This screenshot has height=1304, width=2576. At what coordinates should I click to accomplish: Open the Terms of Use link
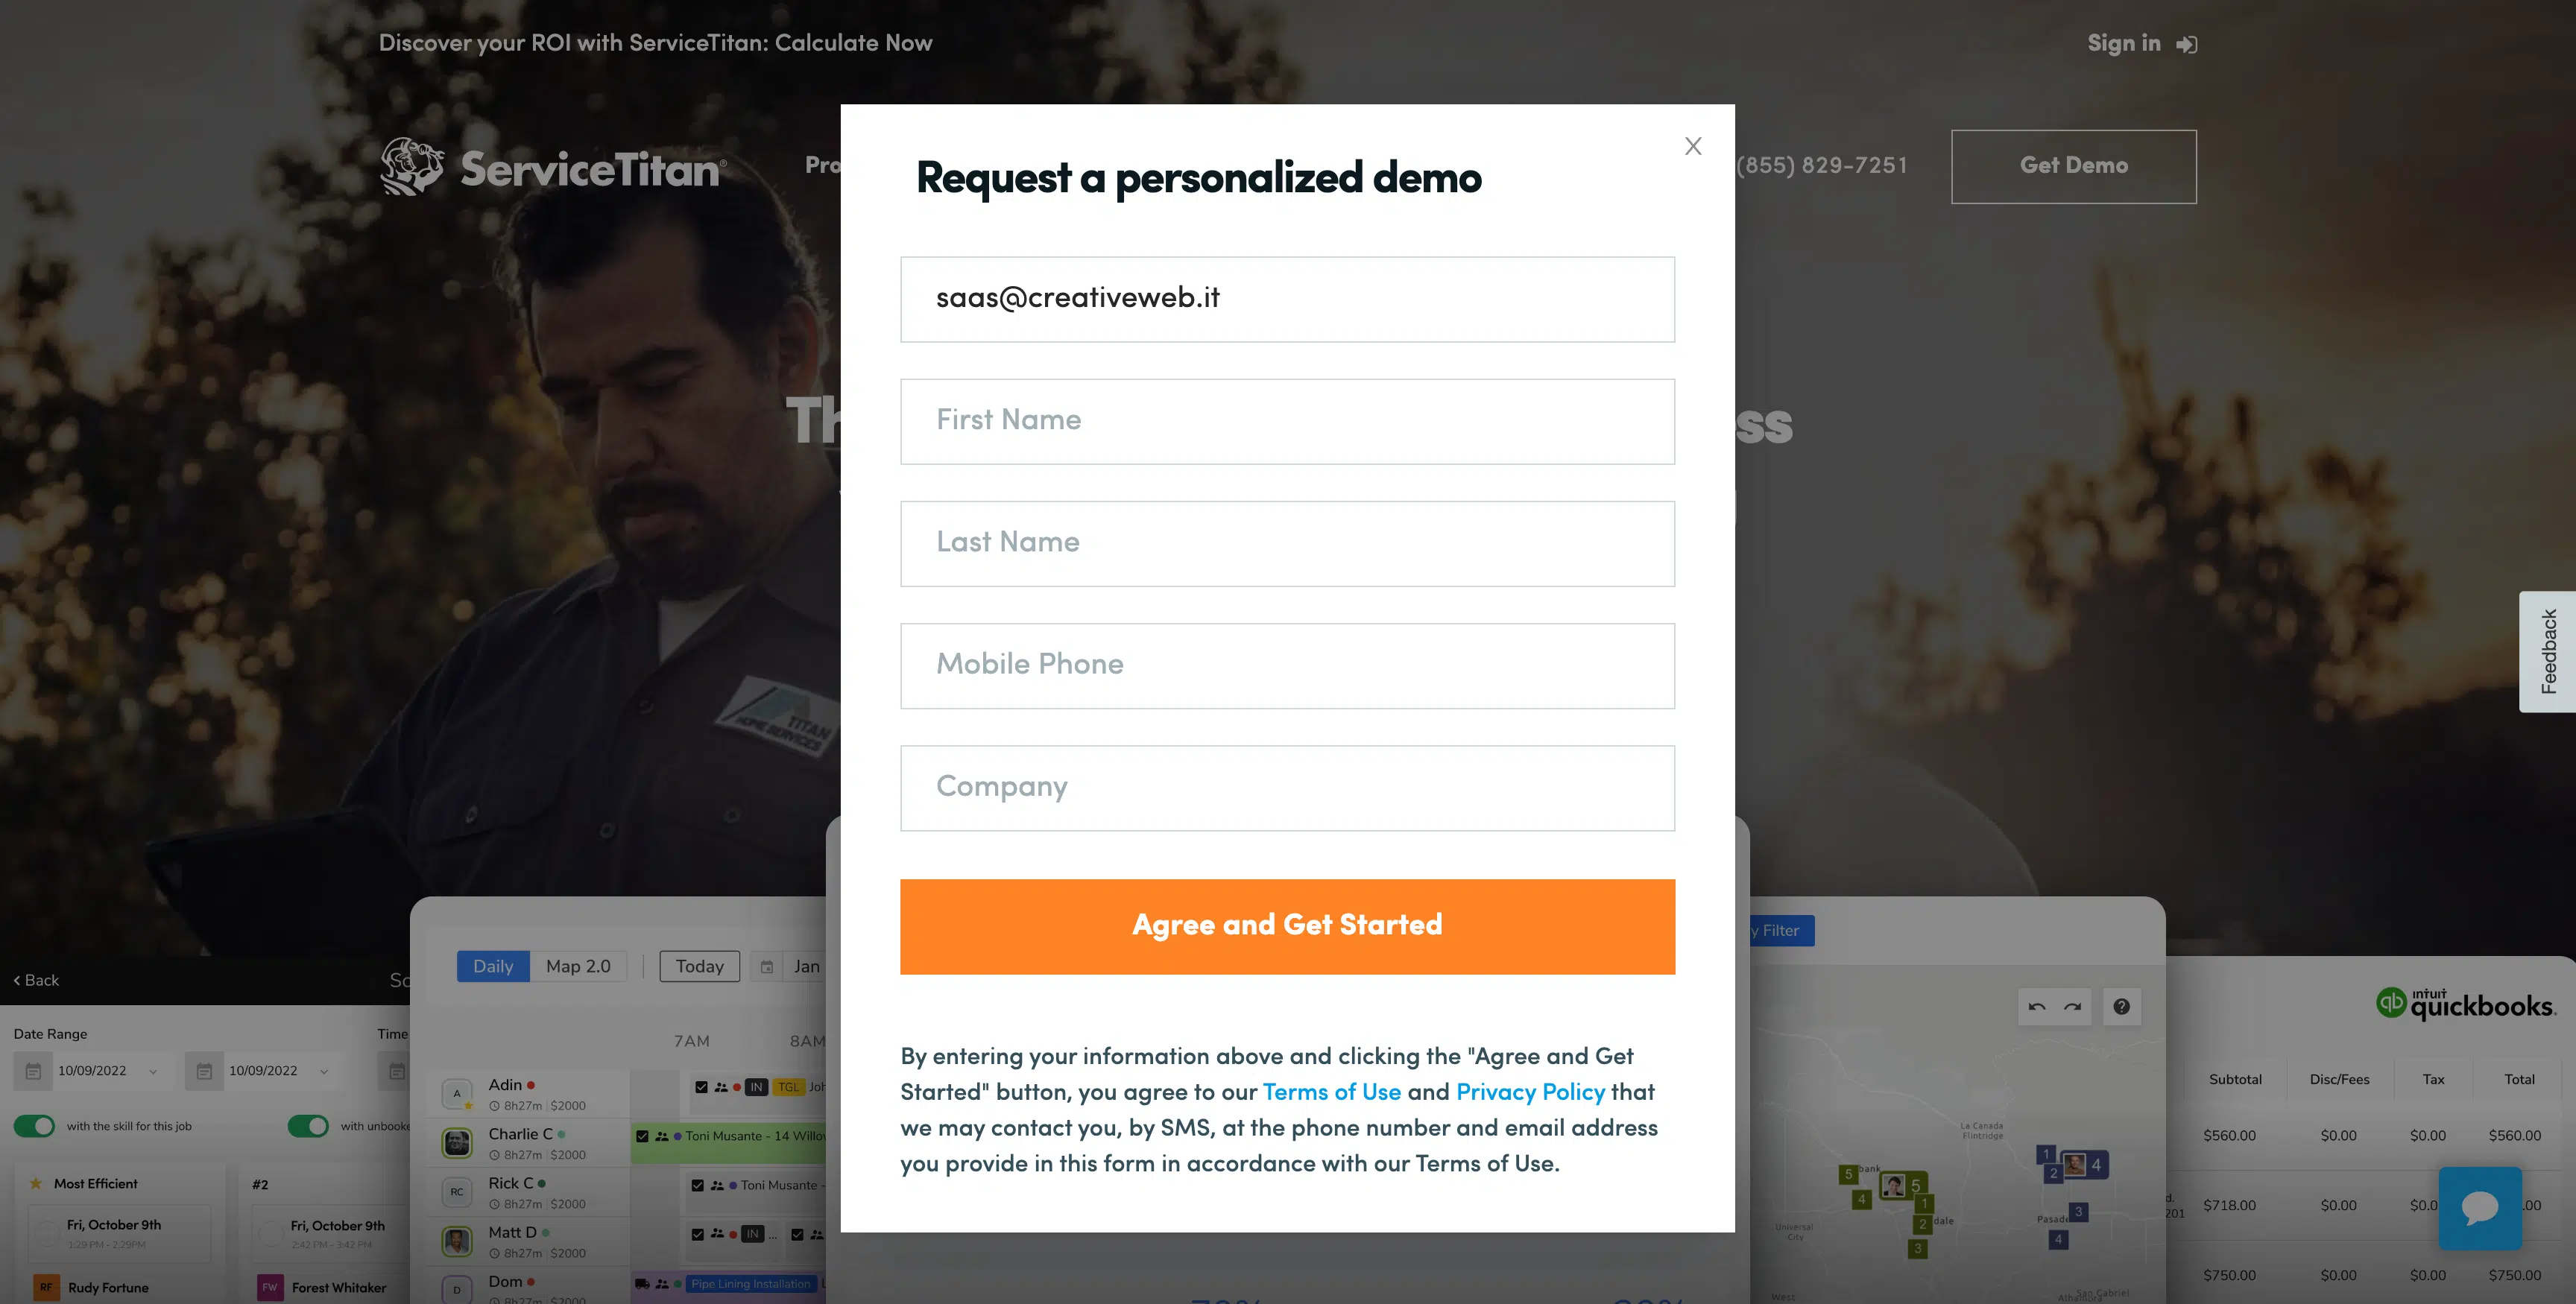pos(1331,1091)
